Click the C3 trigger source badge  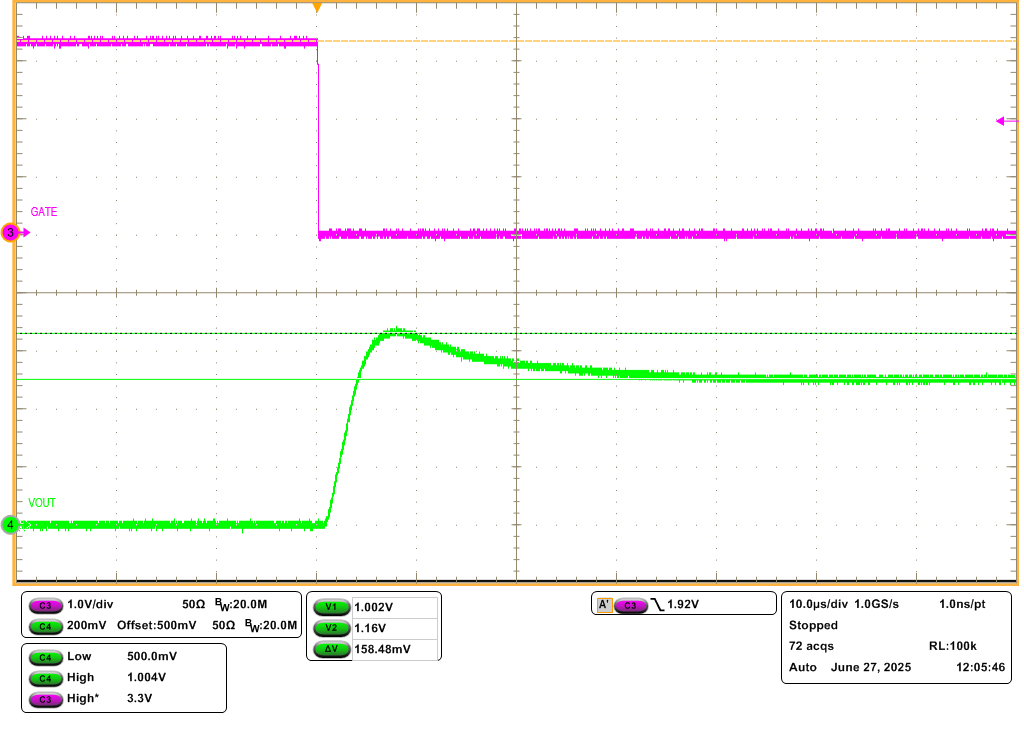tap(630, 605)
